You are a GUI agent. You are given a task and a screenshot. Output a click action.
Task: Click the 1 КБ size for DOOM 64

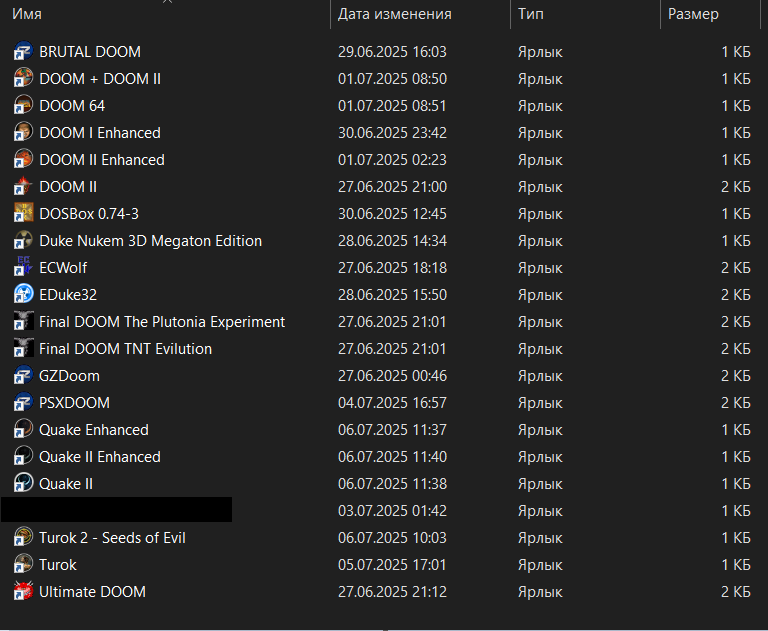[736, 106]
